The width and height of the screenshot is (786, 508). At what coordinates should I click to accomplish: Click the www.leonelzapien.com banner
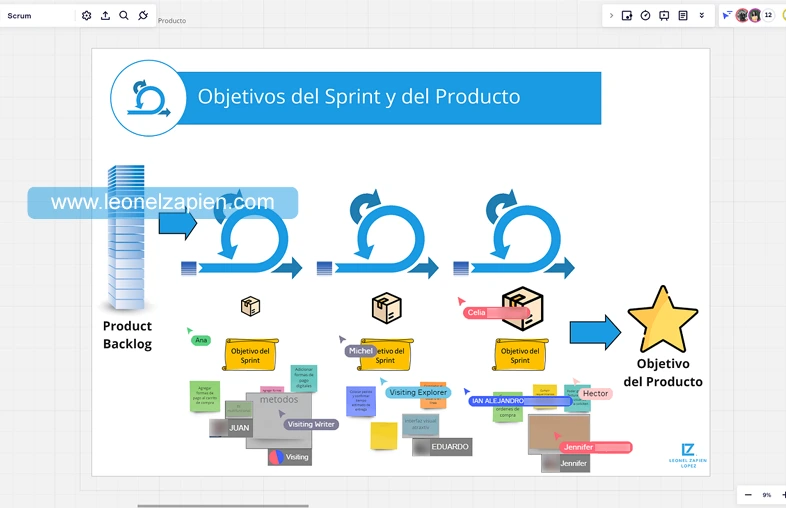point(162,203)
